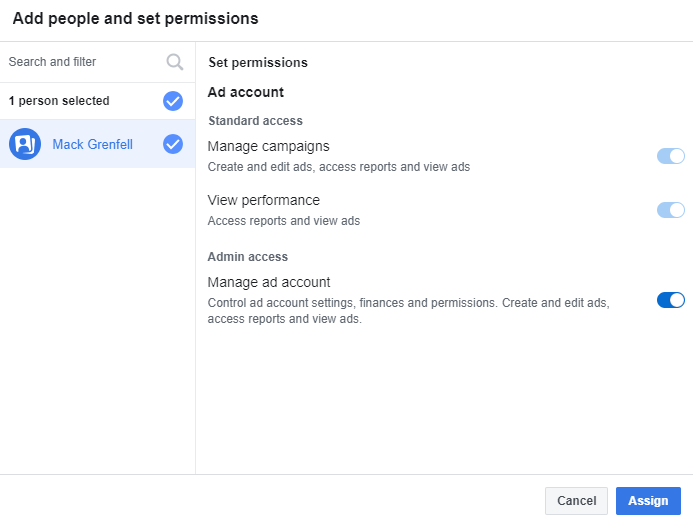Deselect the checkmark beside Mack Grenfell

tap(173, 144)
